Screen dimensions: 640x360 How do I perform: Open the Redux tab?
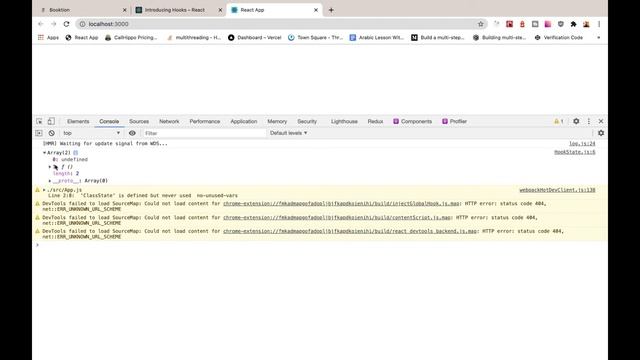pyautogui.click(x=375, y=121)
